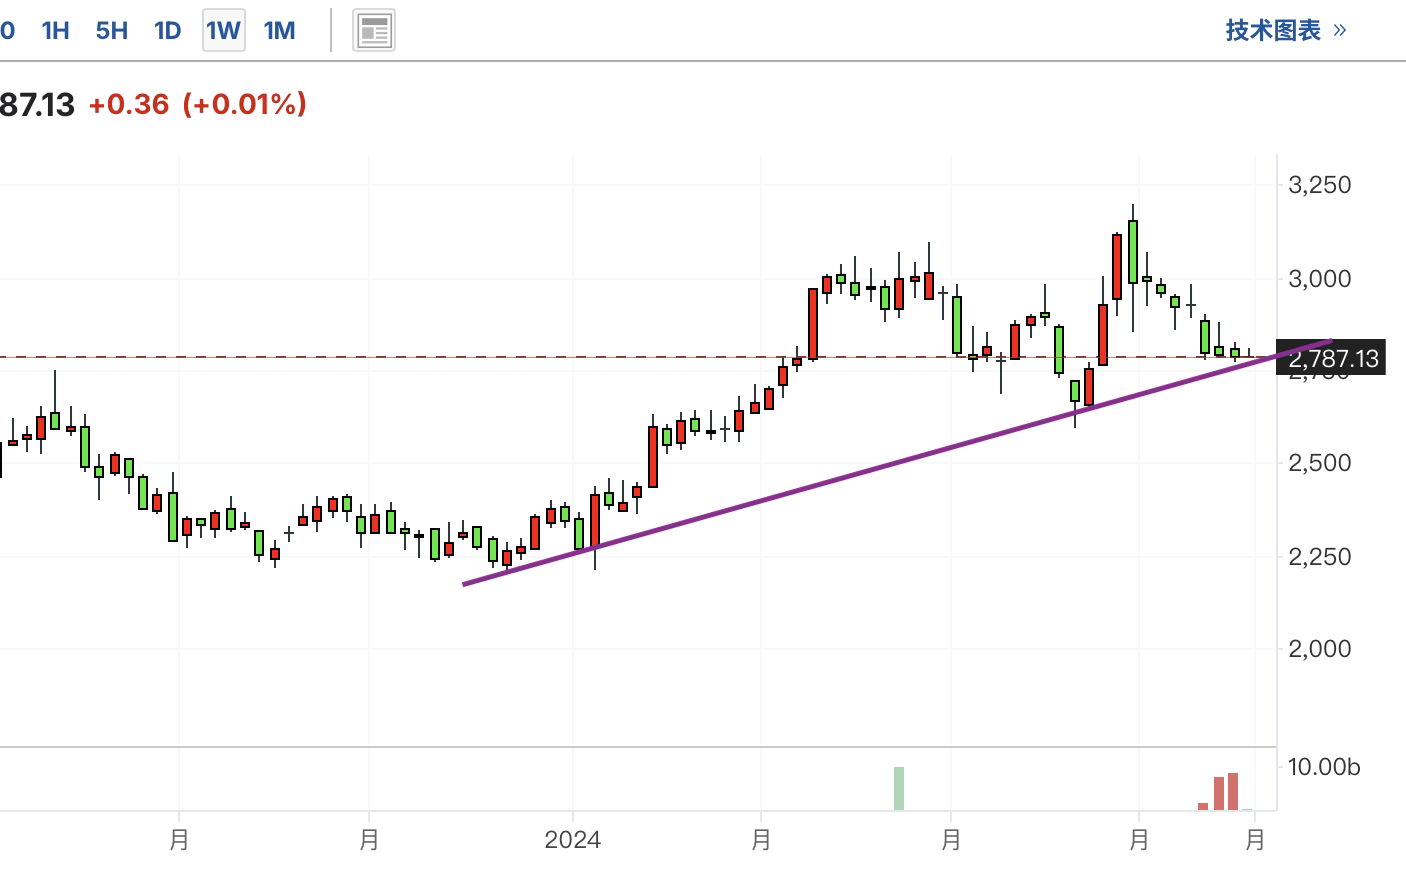Switch to the 1M timeframe

[x=280, y=31]
